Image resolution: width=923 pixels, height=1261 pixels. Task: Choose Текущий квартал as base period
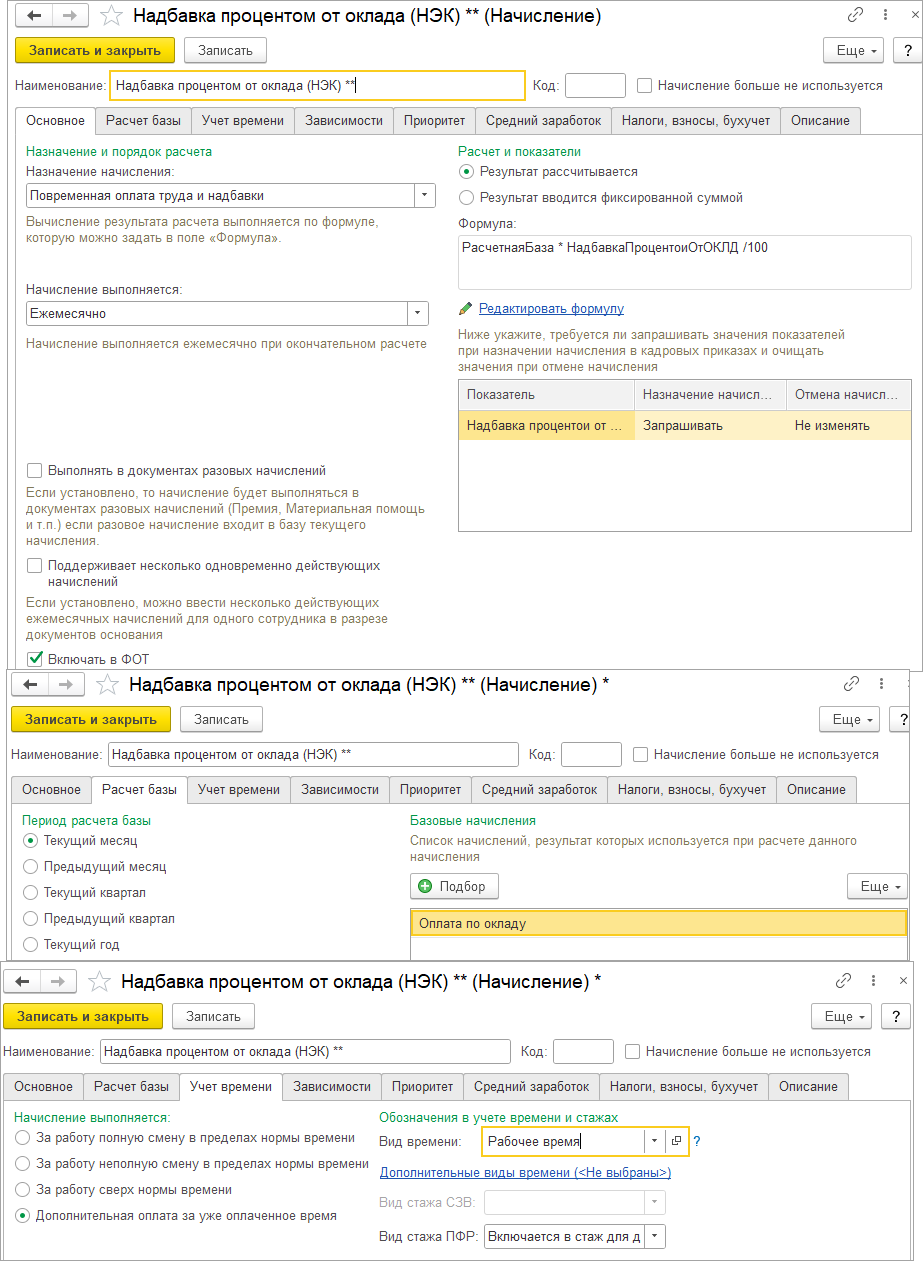[30, 893]
